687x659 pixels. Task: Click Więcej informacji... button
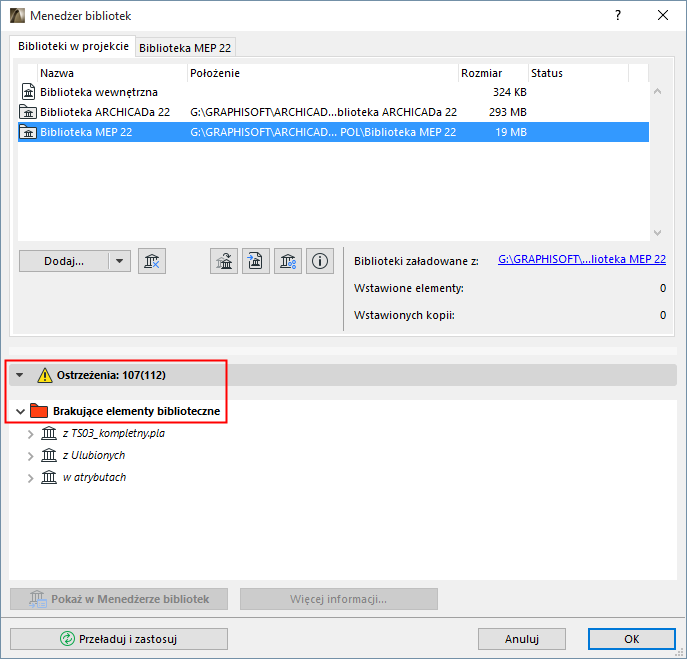(339, 599)
